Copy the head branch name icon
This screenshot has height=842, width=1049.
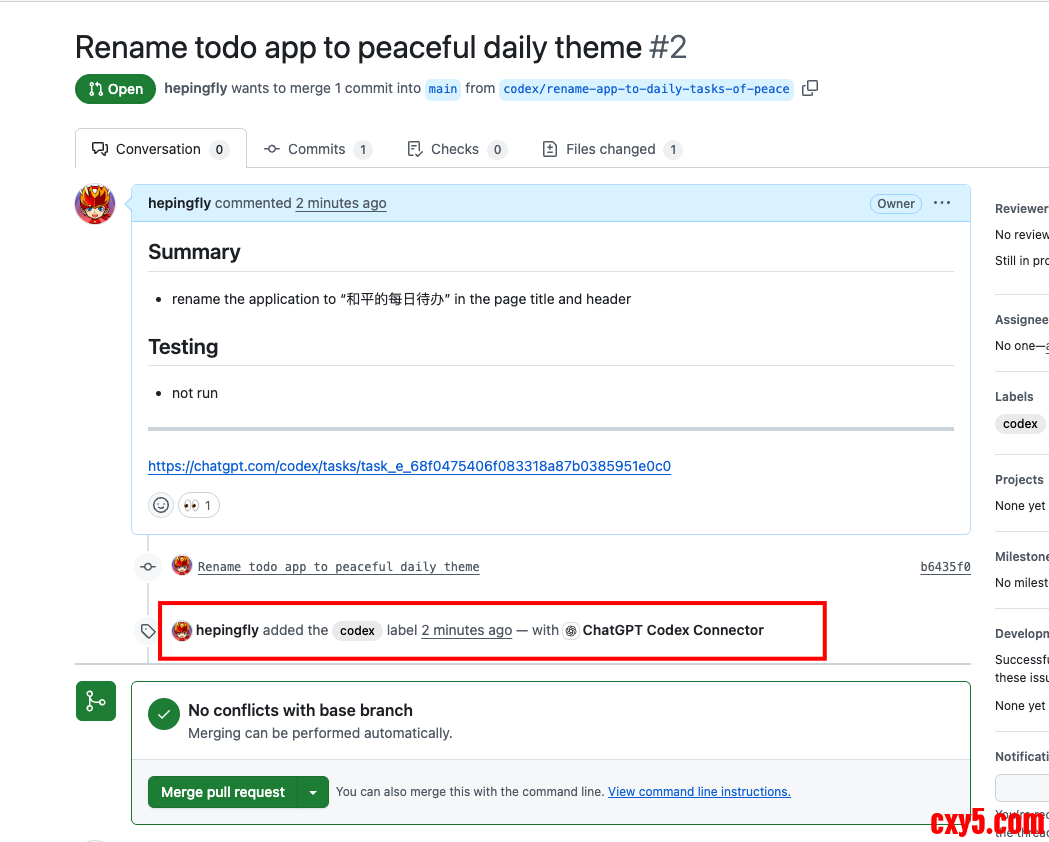point(810,88)
